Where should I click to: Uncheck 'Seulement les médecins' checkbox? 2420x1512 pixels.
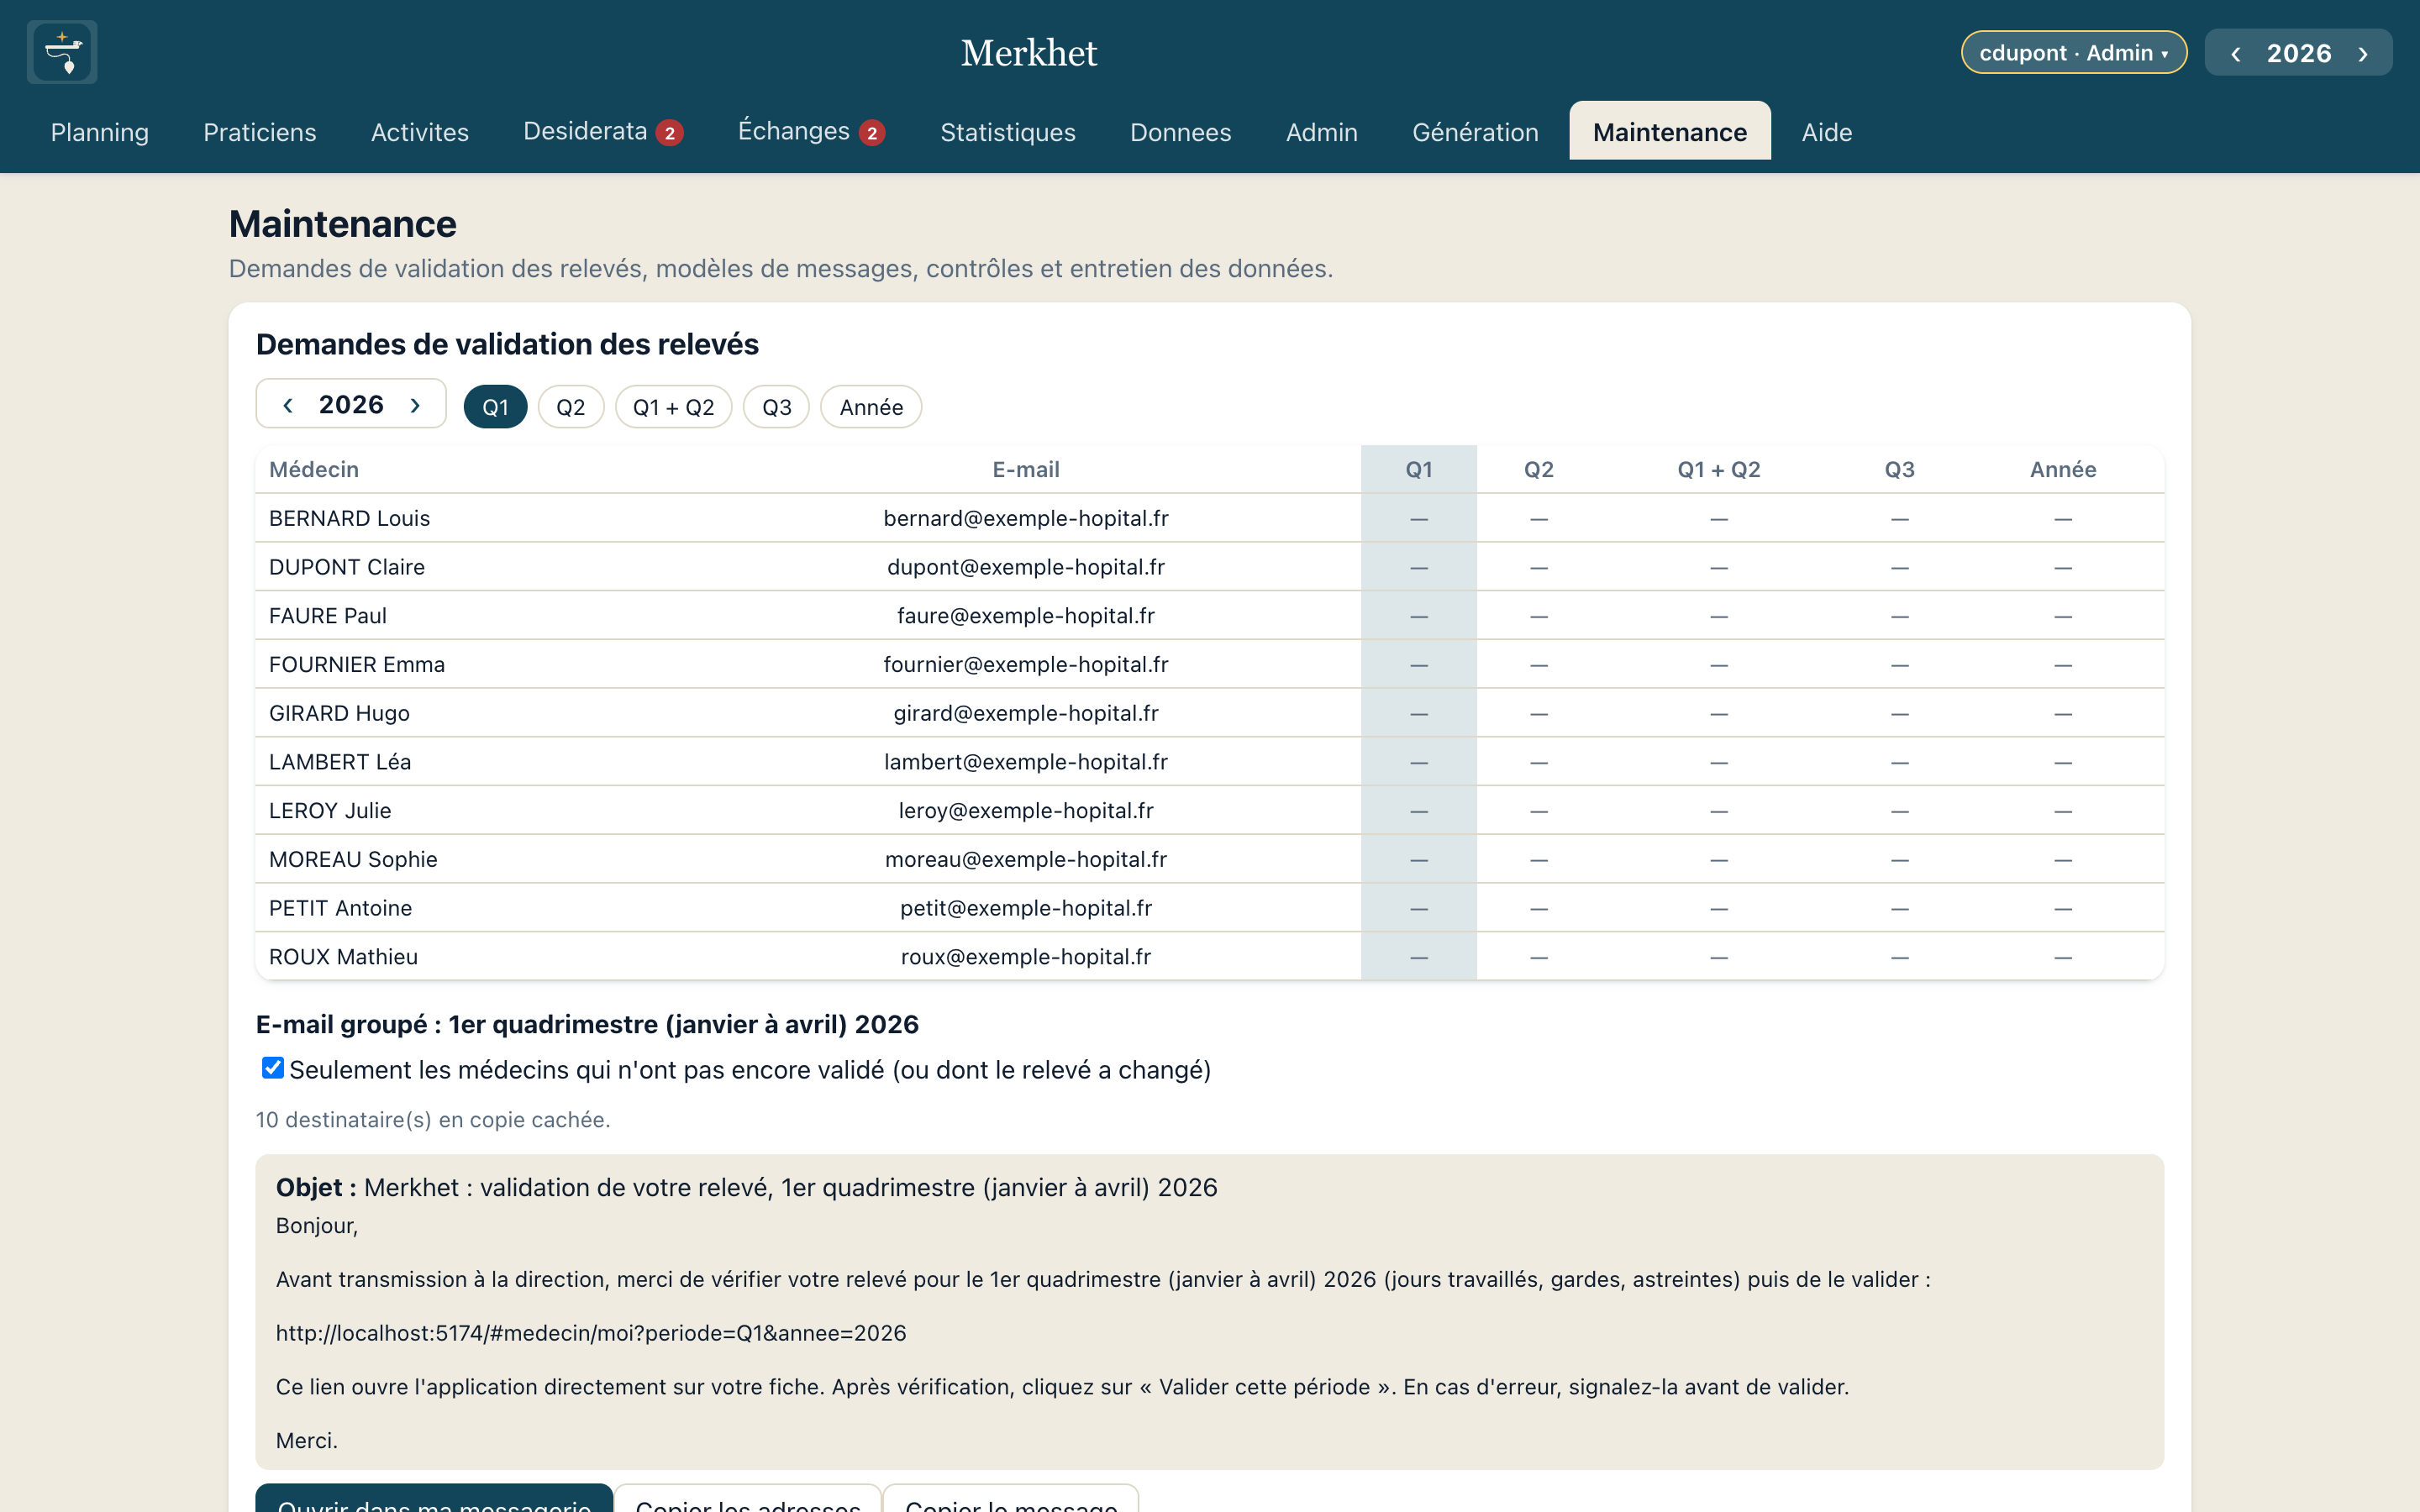[272, 1068]
